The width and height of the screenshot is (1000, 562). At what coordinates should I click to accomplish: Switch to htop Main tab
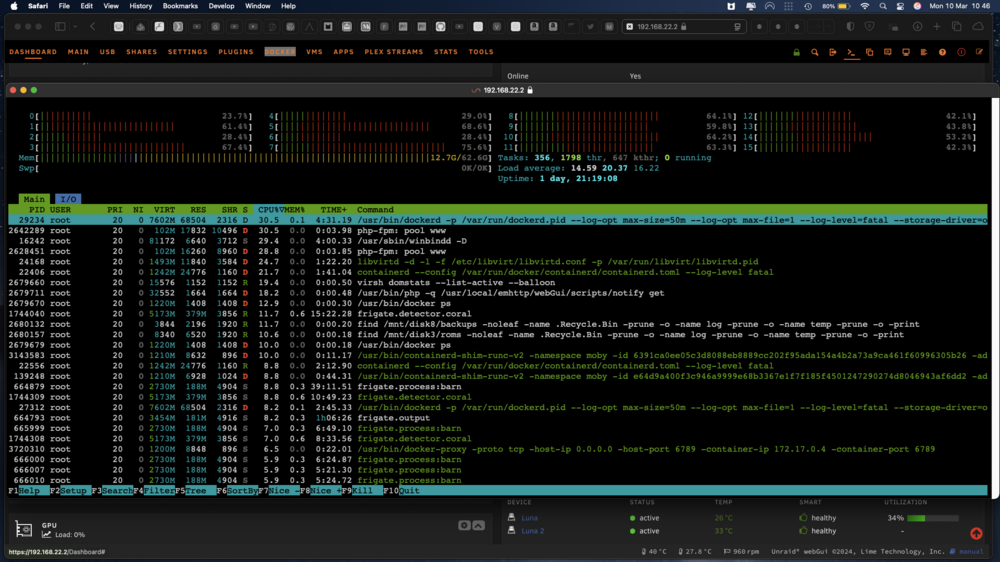pos(34,199)
